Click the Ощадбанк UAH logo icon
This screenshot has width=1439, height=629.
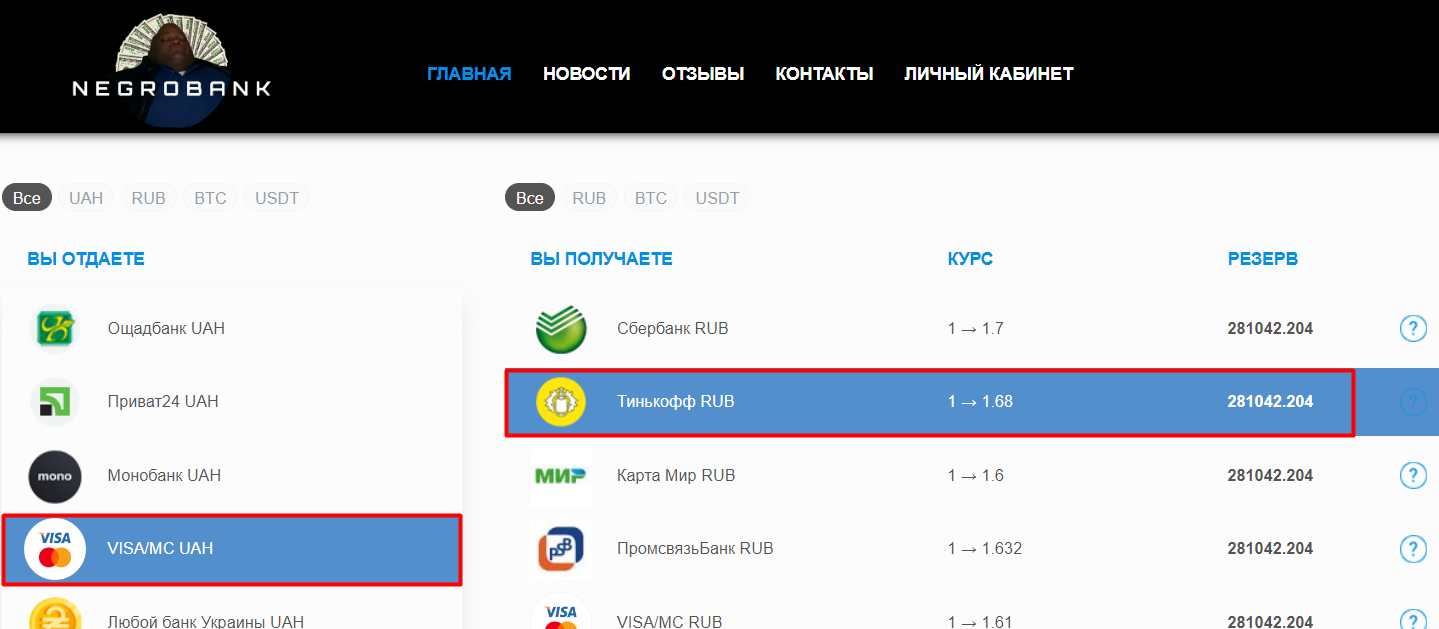[x=55, y=328]
